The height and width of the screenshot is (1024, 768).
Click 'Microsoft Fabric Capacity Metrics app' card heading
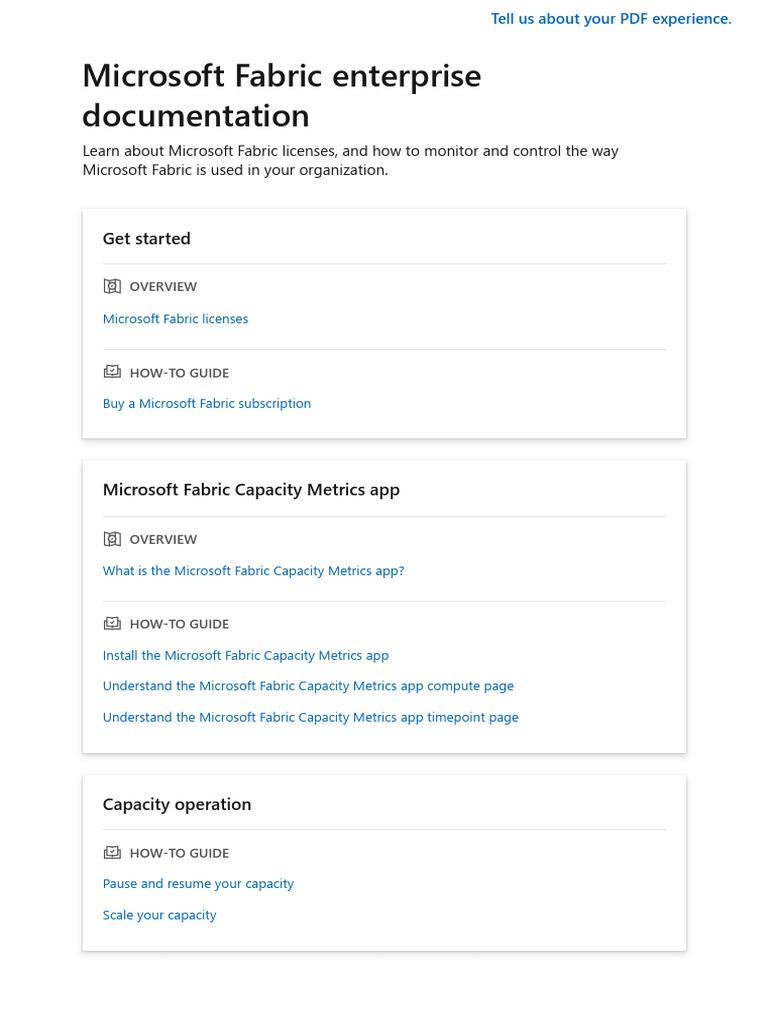pyautogui.click(x=251, y=490)
